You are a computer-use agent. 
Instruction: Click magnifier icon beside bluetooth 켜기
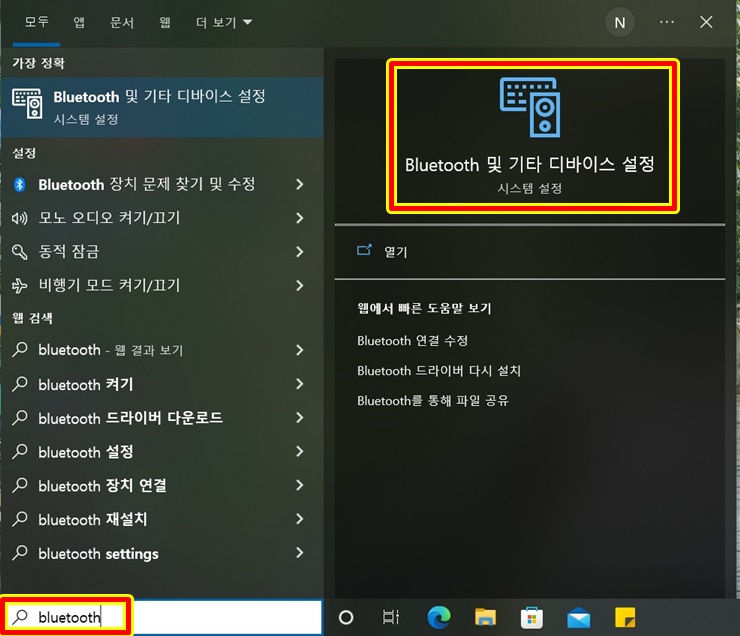(x=19, y=384)
